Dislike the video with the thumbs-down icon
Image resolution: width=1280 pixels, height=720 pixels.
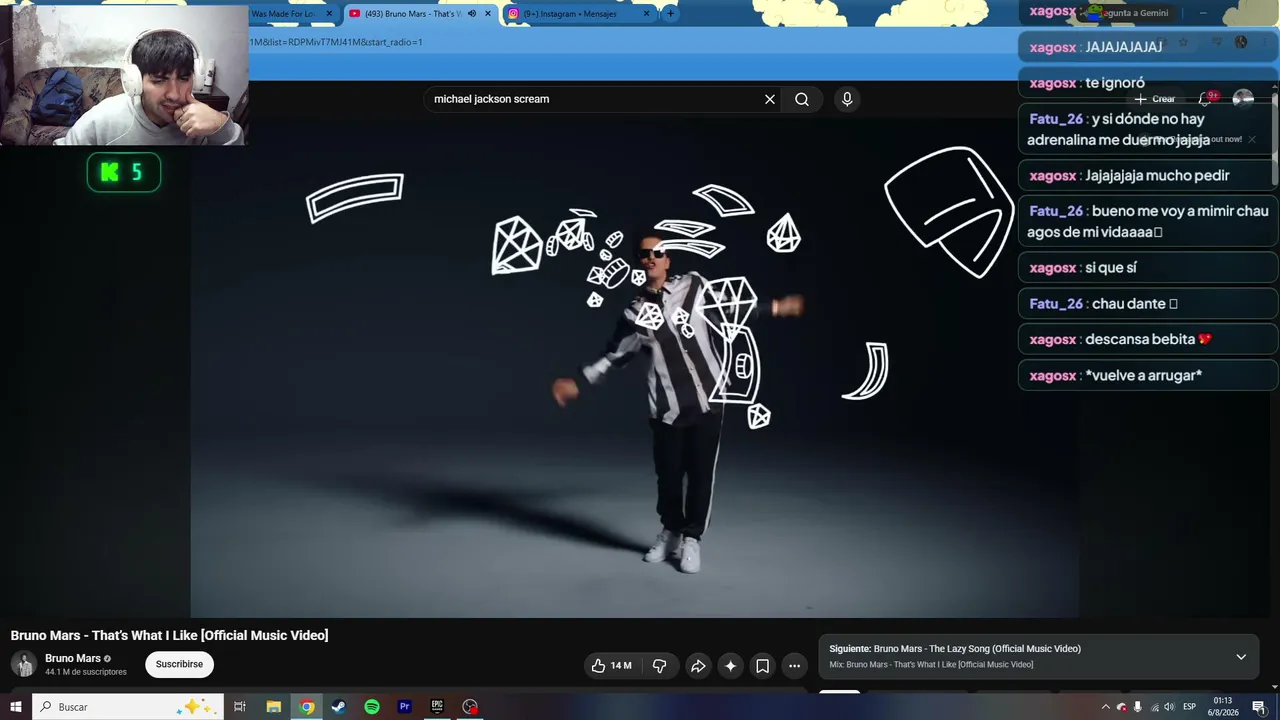pos(659,666)
